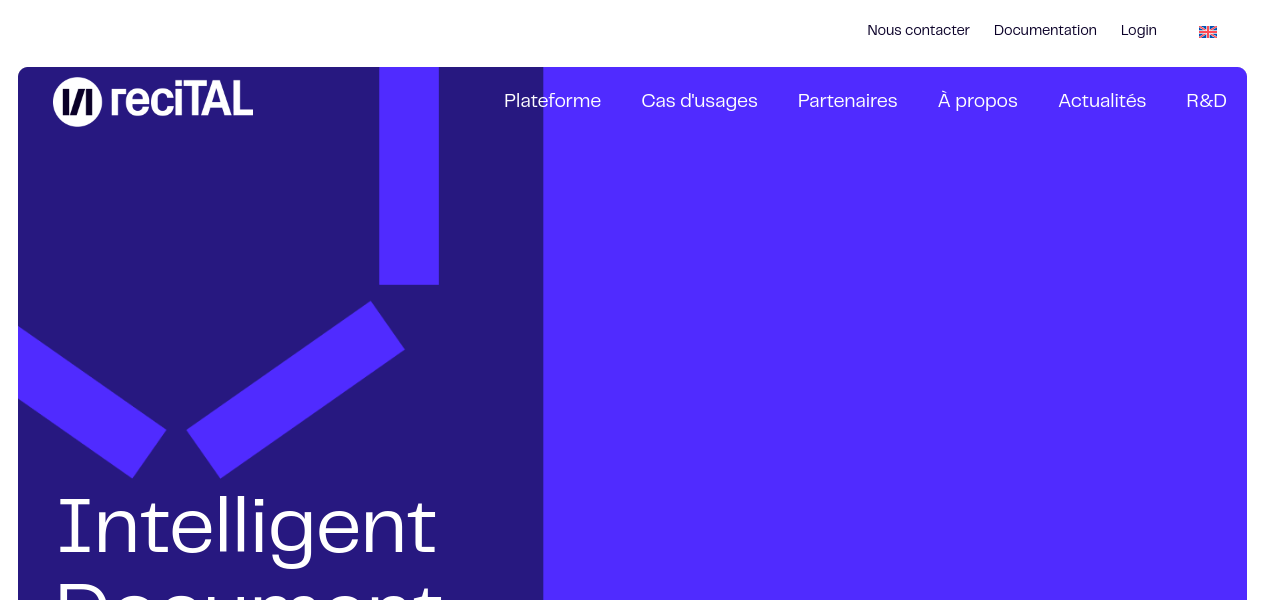Navigate to the R&D page
1280x600 pixels.
(x=1206, y=101)
